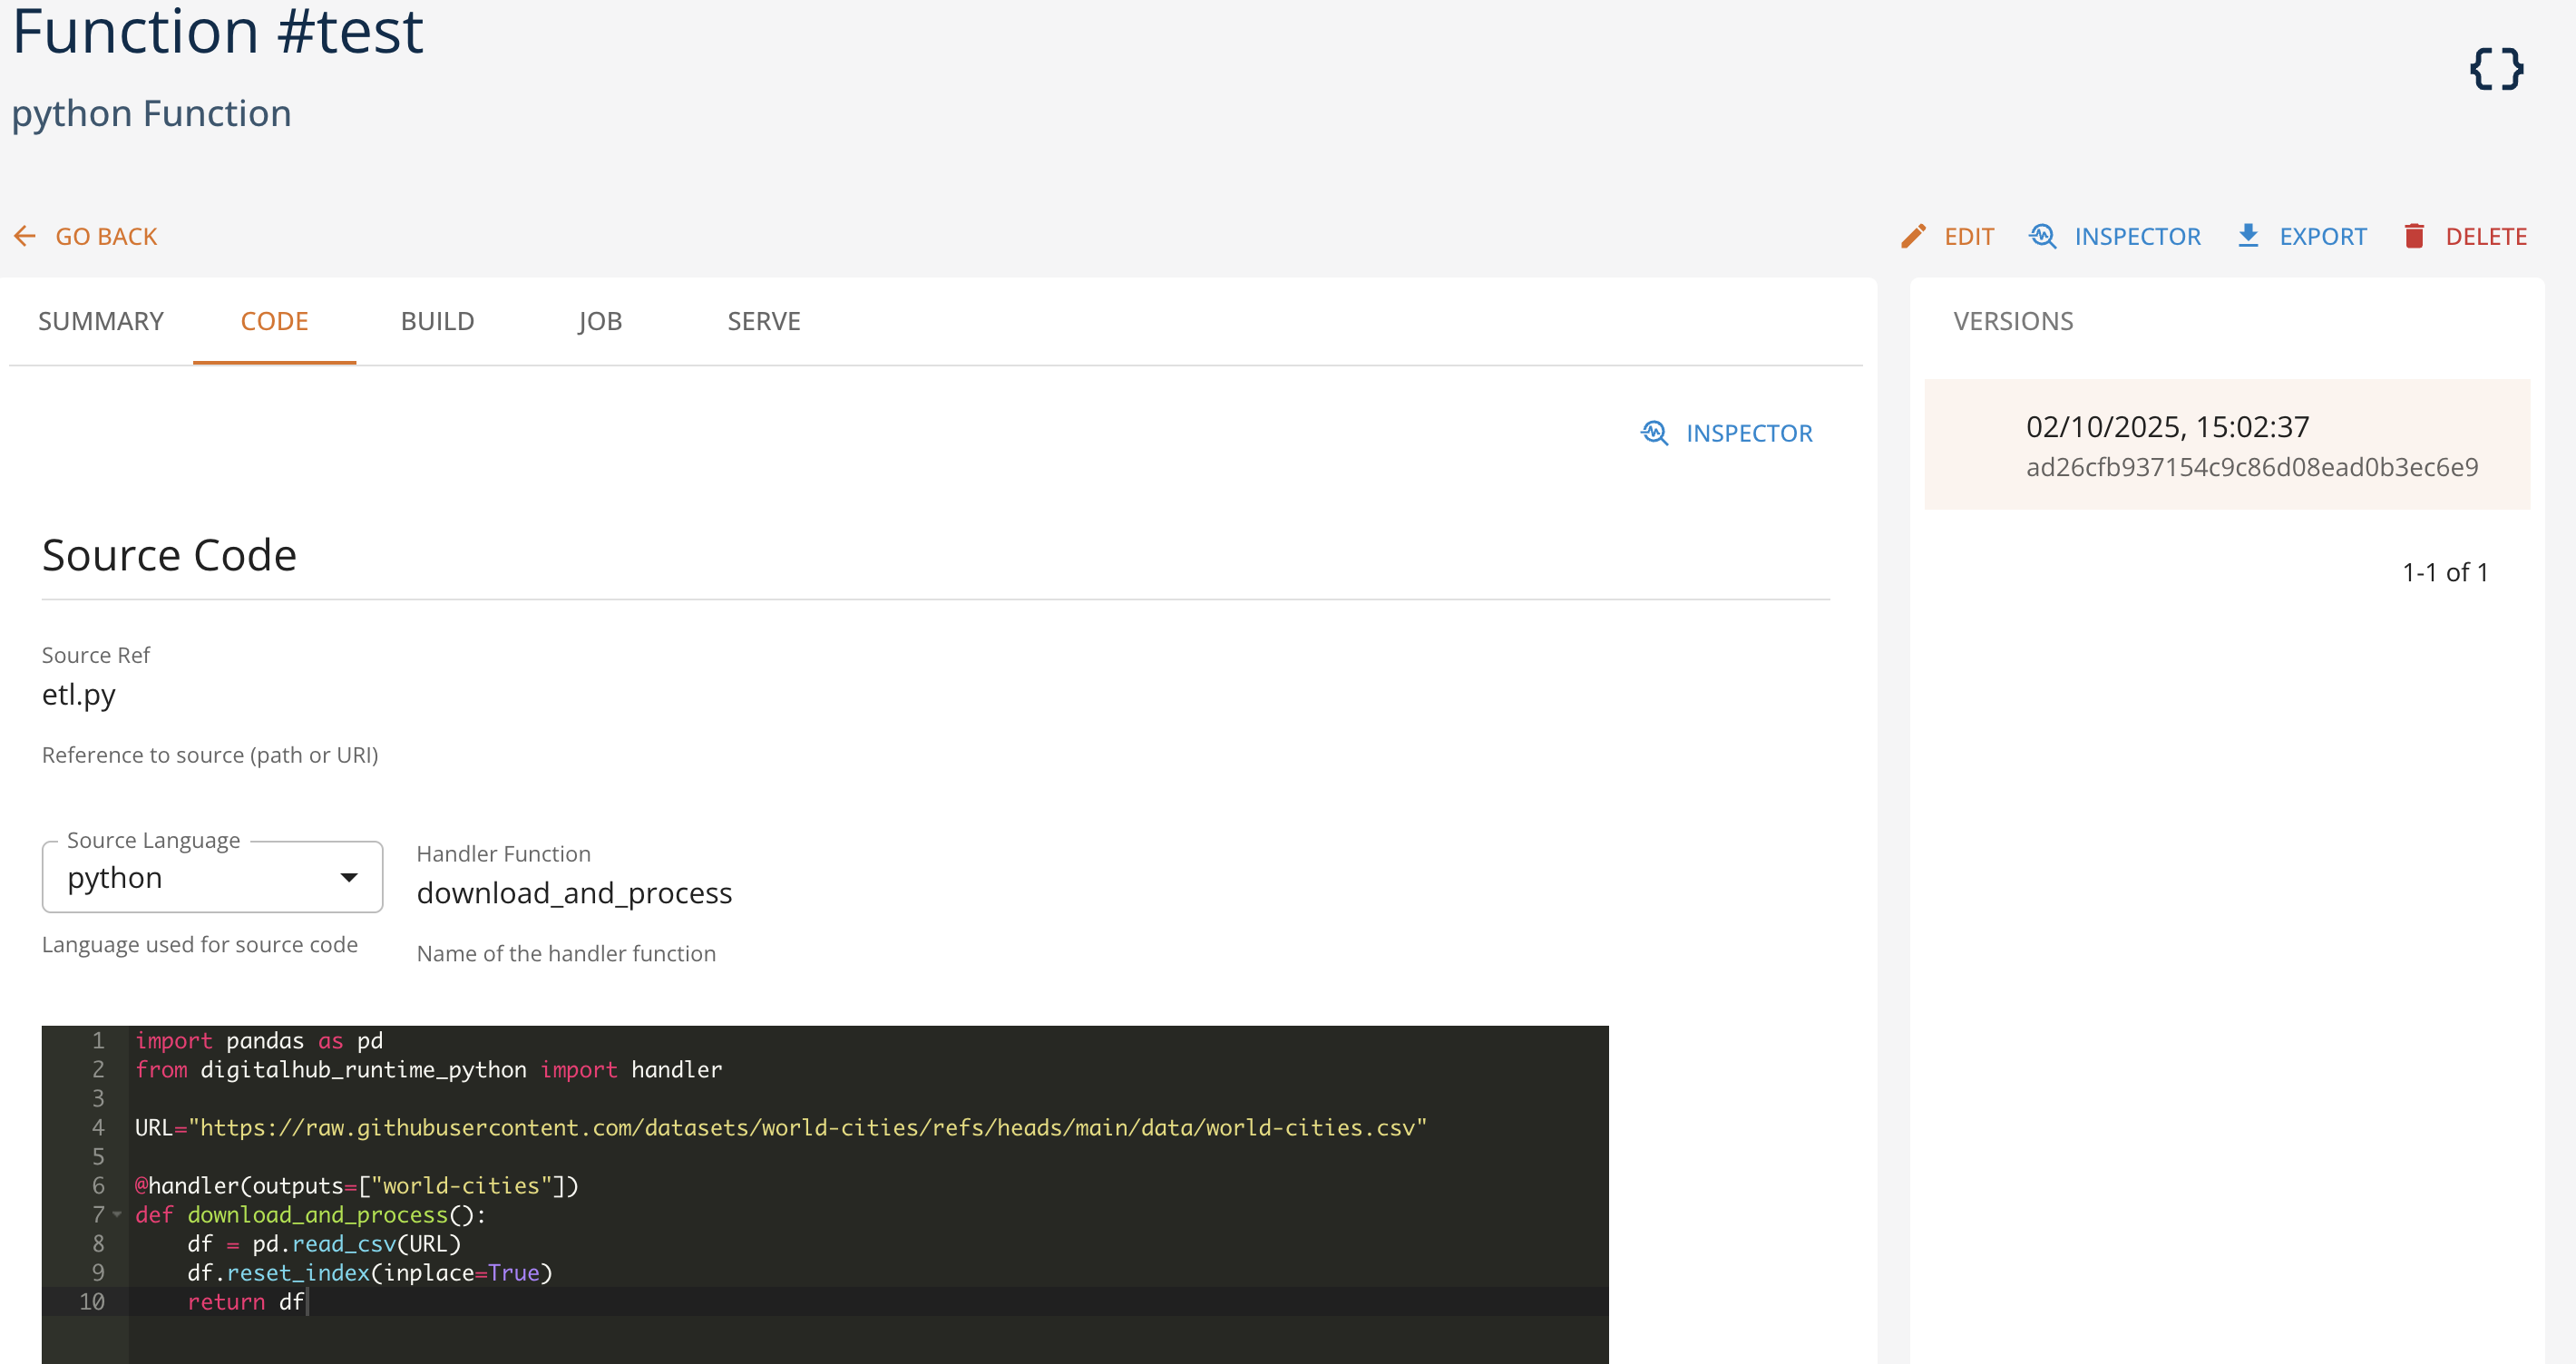Click the GO BACK link
The height and width of the screenshot is (1364, 2576).
pyautogui.click(x=106, y=235)
